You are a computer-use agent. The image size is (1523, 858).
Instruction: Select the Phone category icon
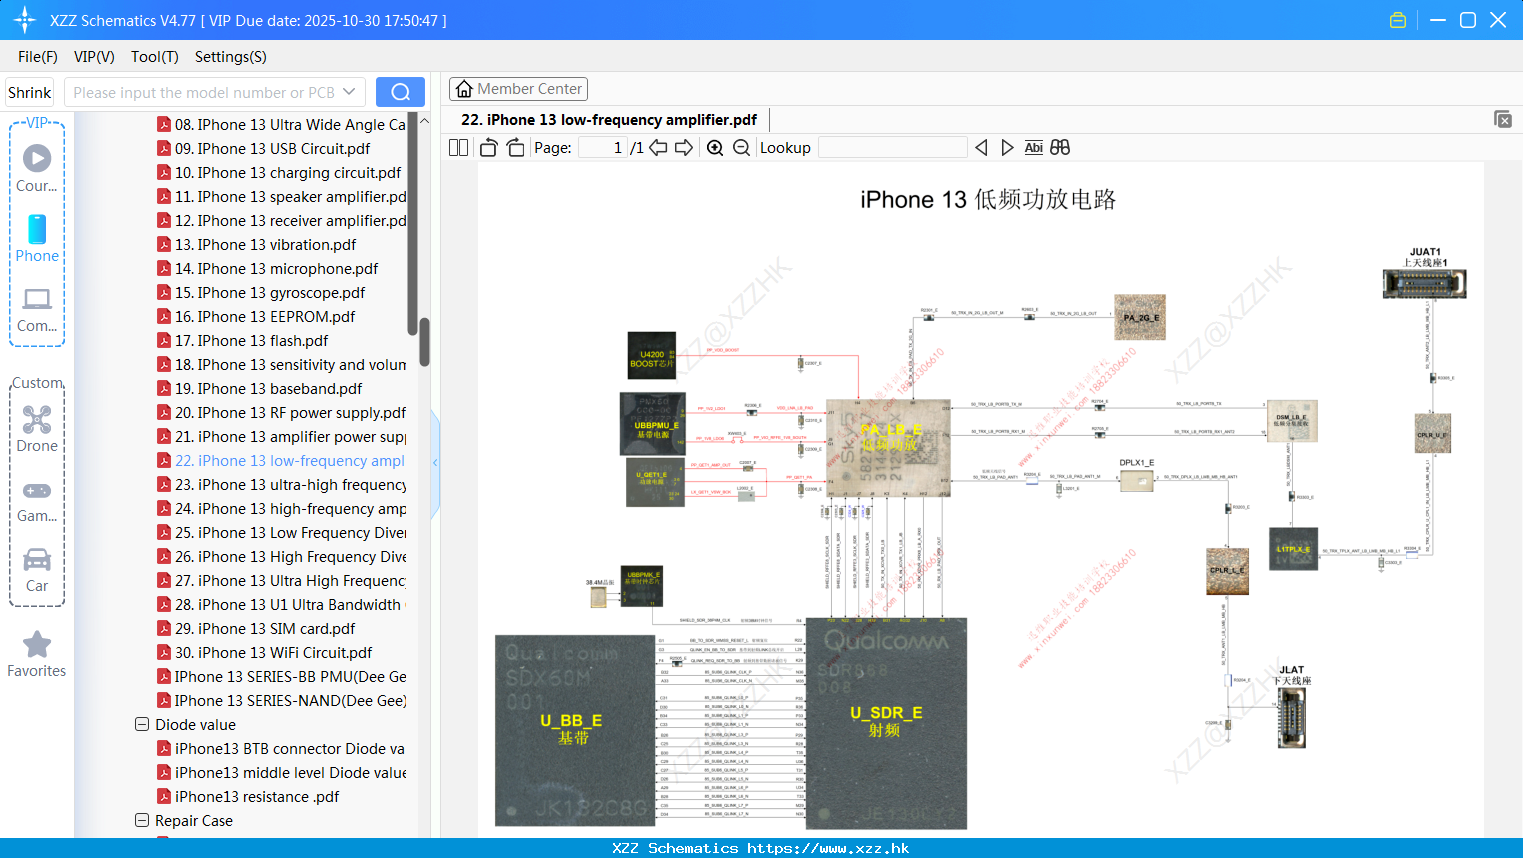37,238
